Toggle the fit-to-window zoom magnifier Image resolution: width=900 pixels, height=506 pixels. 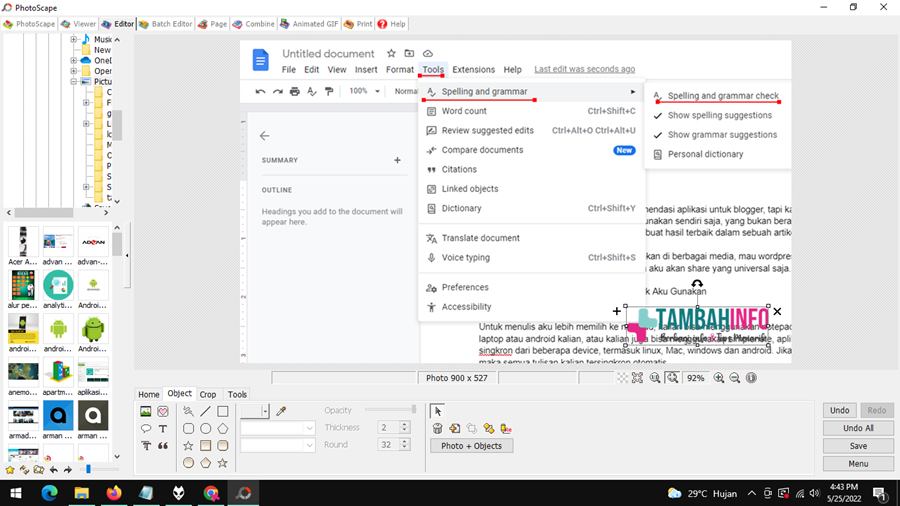672,377
